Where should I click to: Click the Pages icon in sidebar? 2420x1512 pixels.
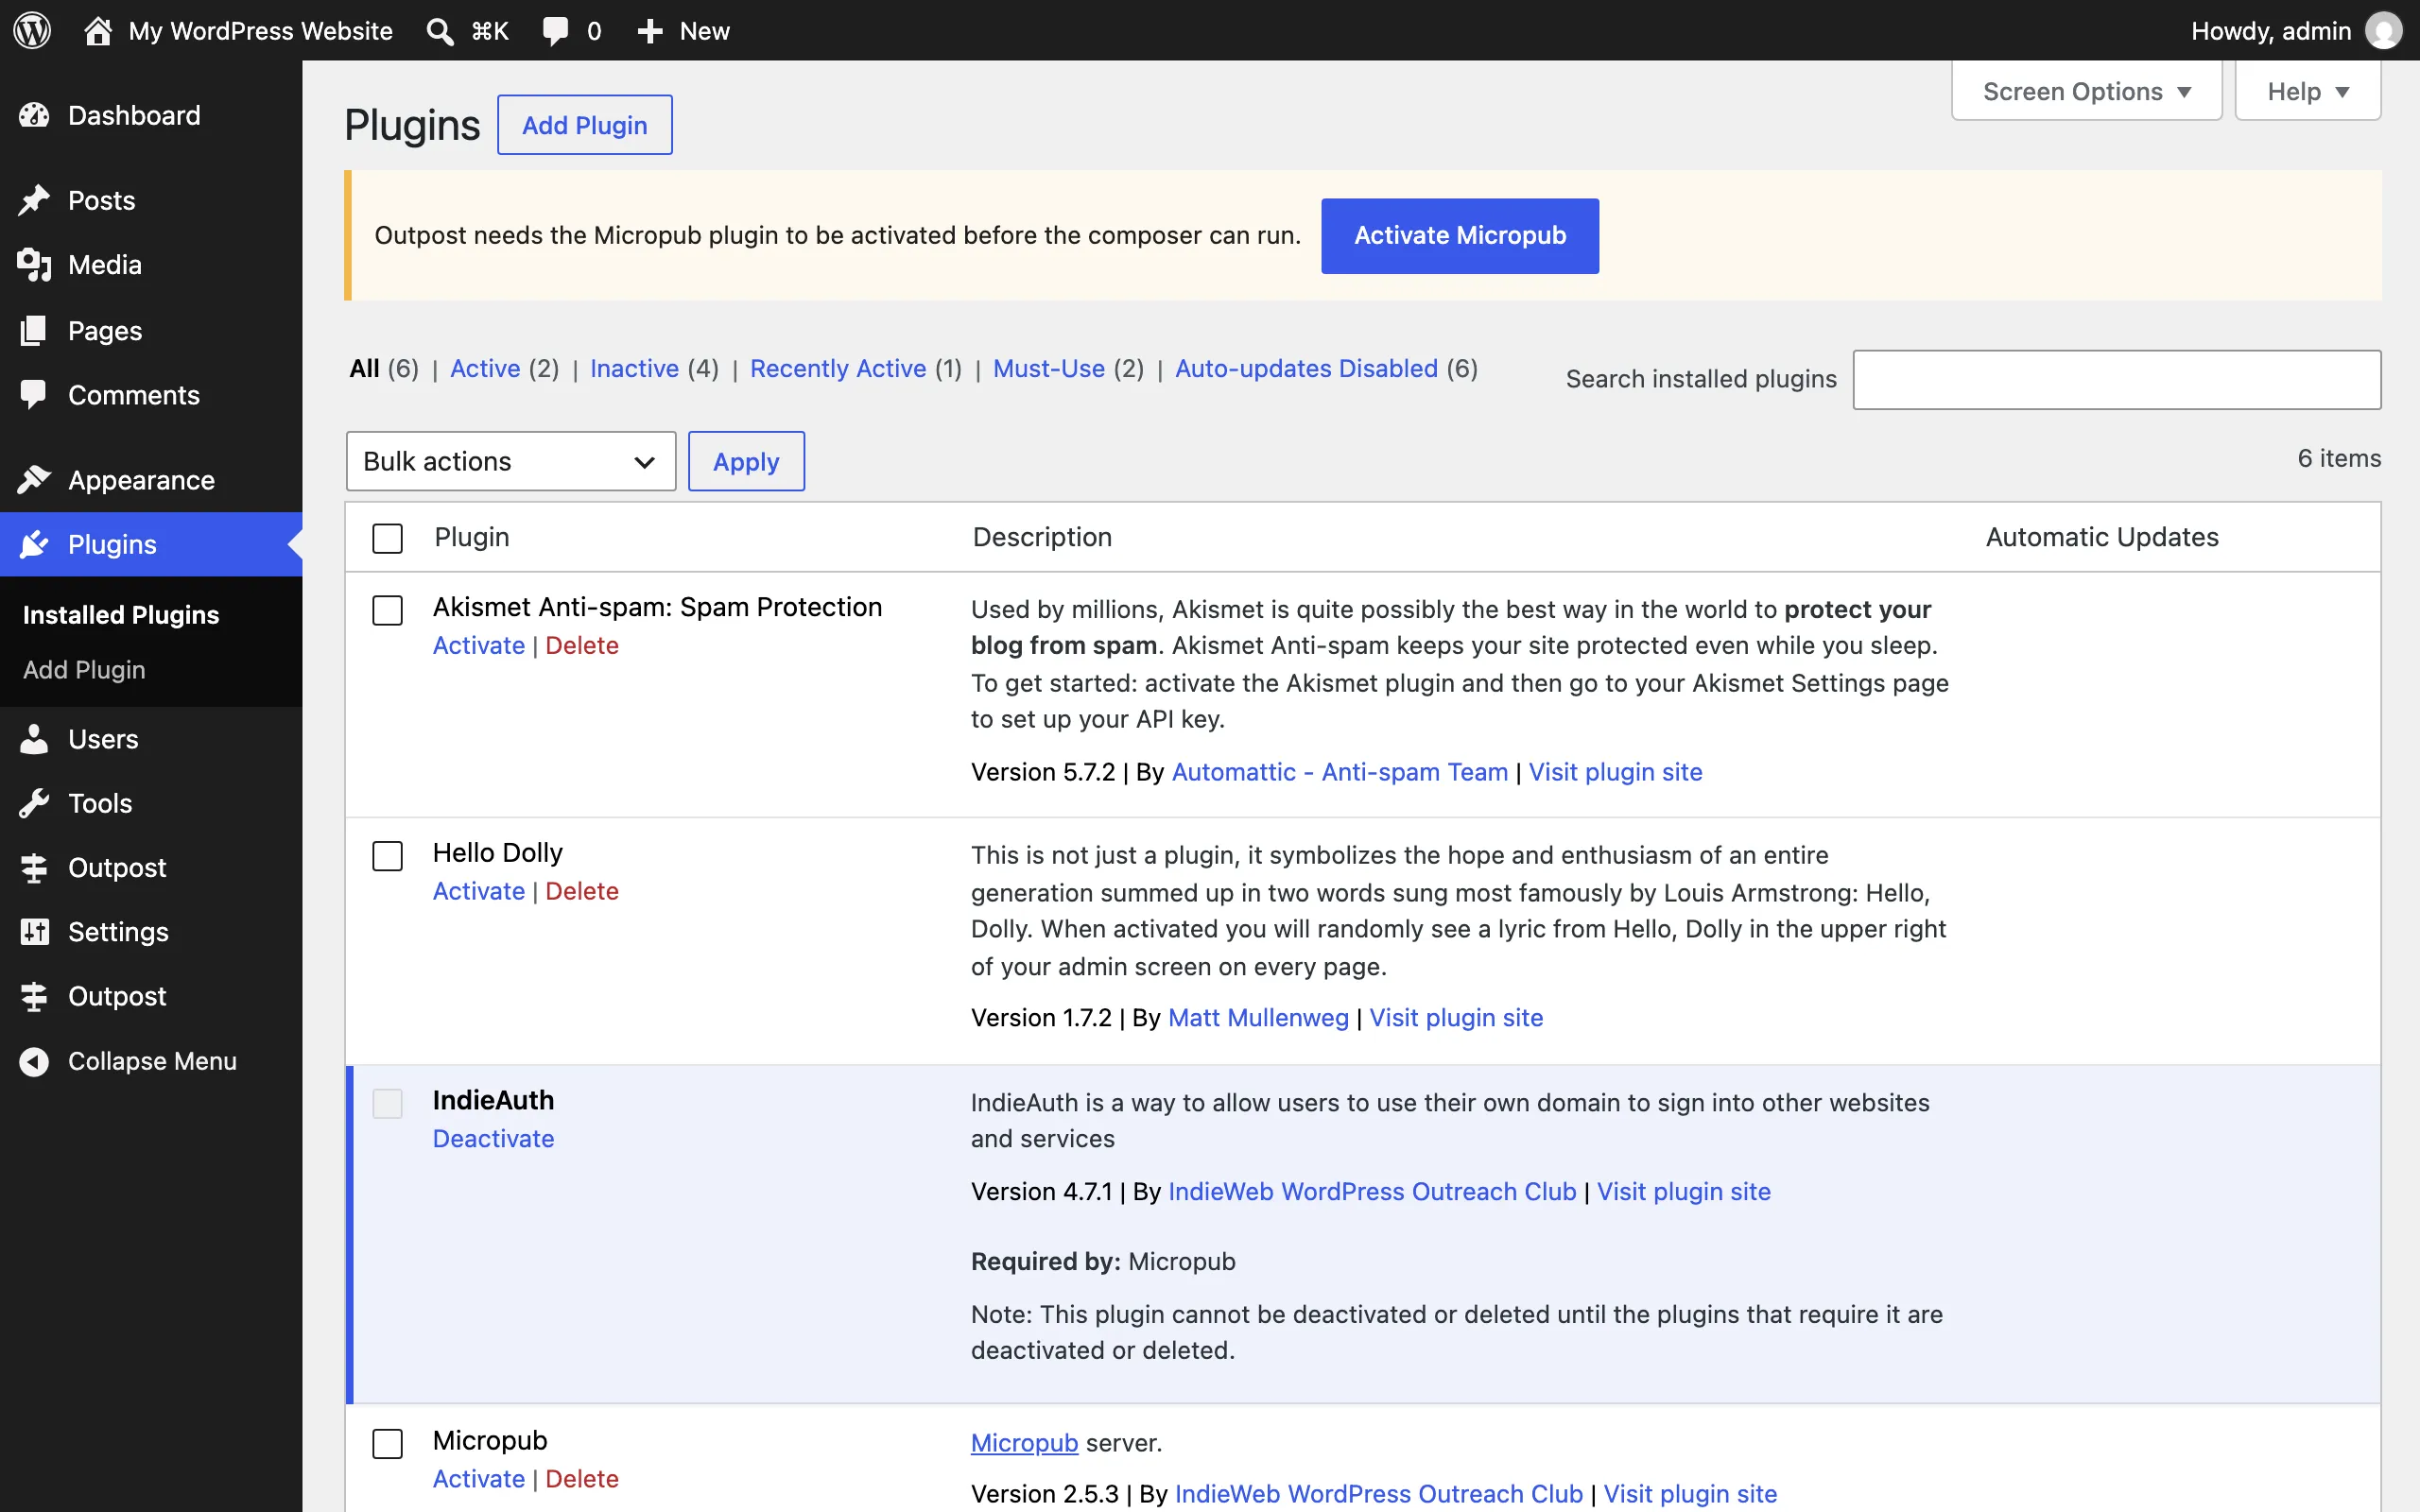(x=34, y=330)
